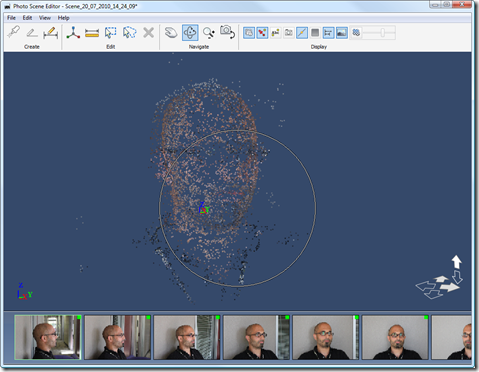This screenshot has width=479, height=372.
Task: Select the create point pin tool
Action: 13,33
